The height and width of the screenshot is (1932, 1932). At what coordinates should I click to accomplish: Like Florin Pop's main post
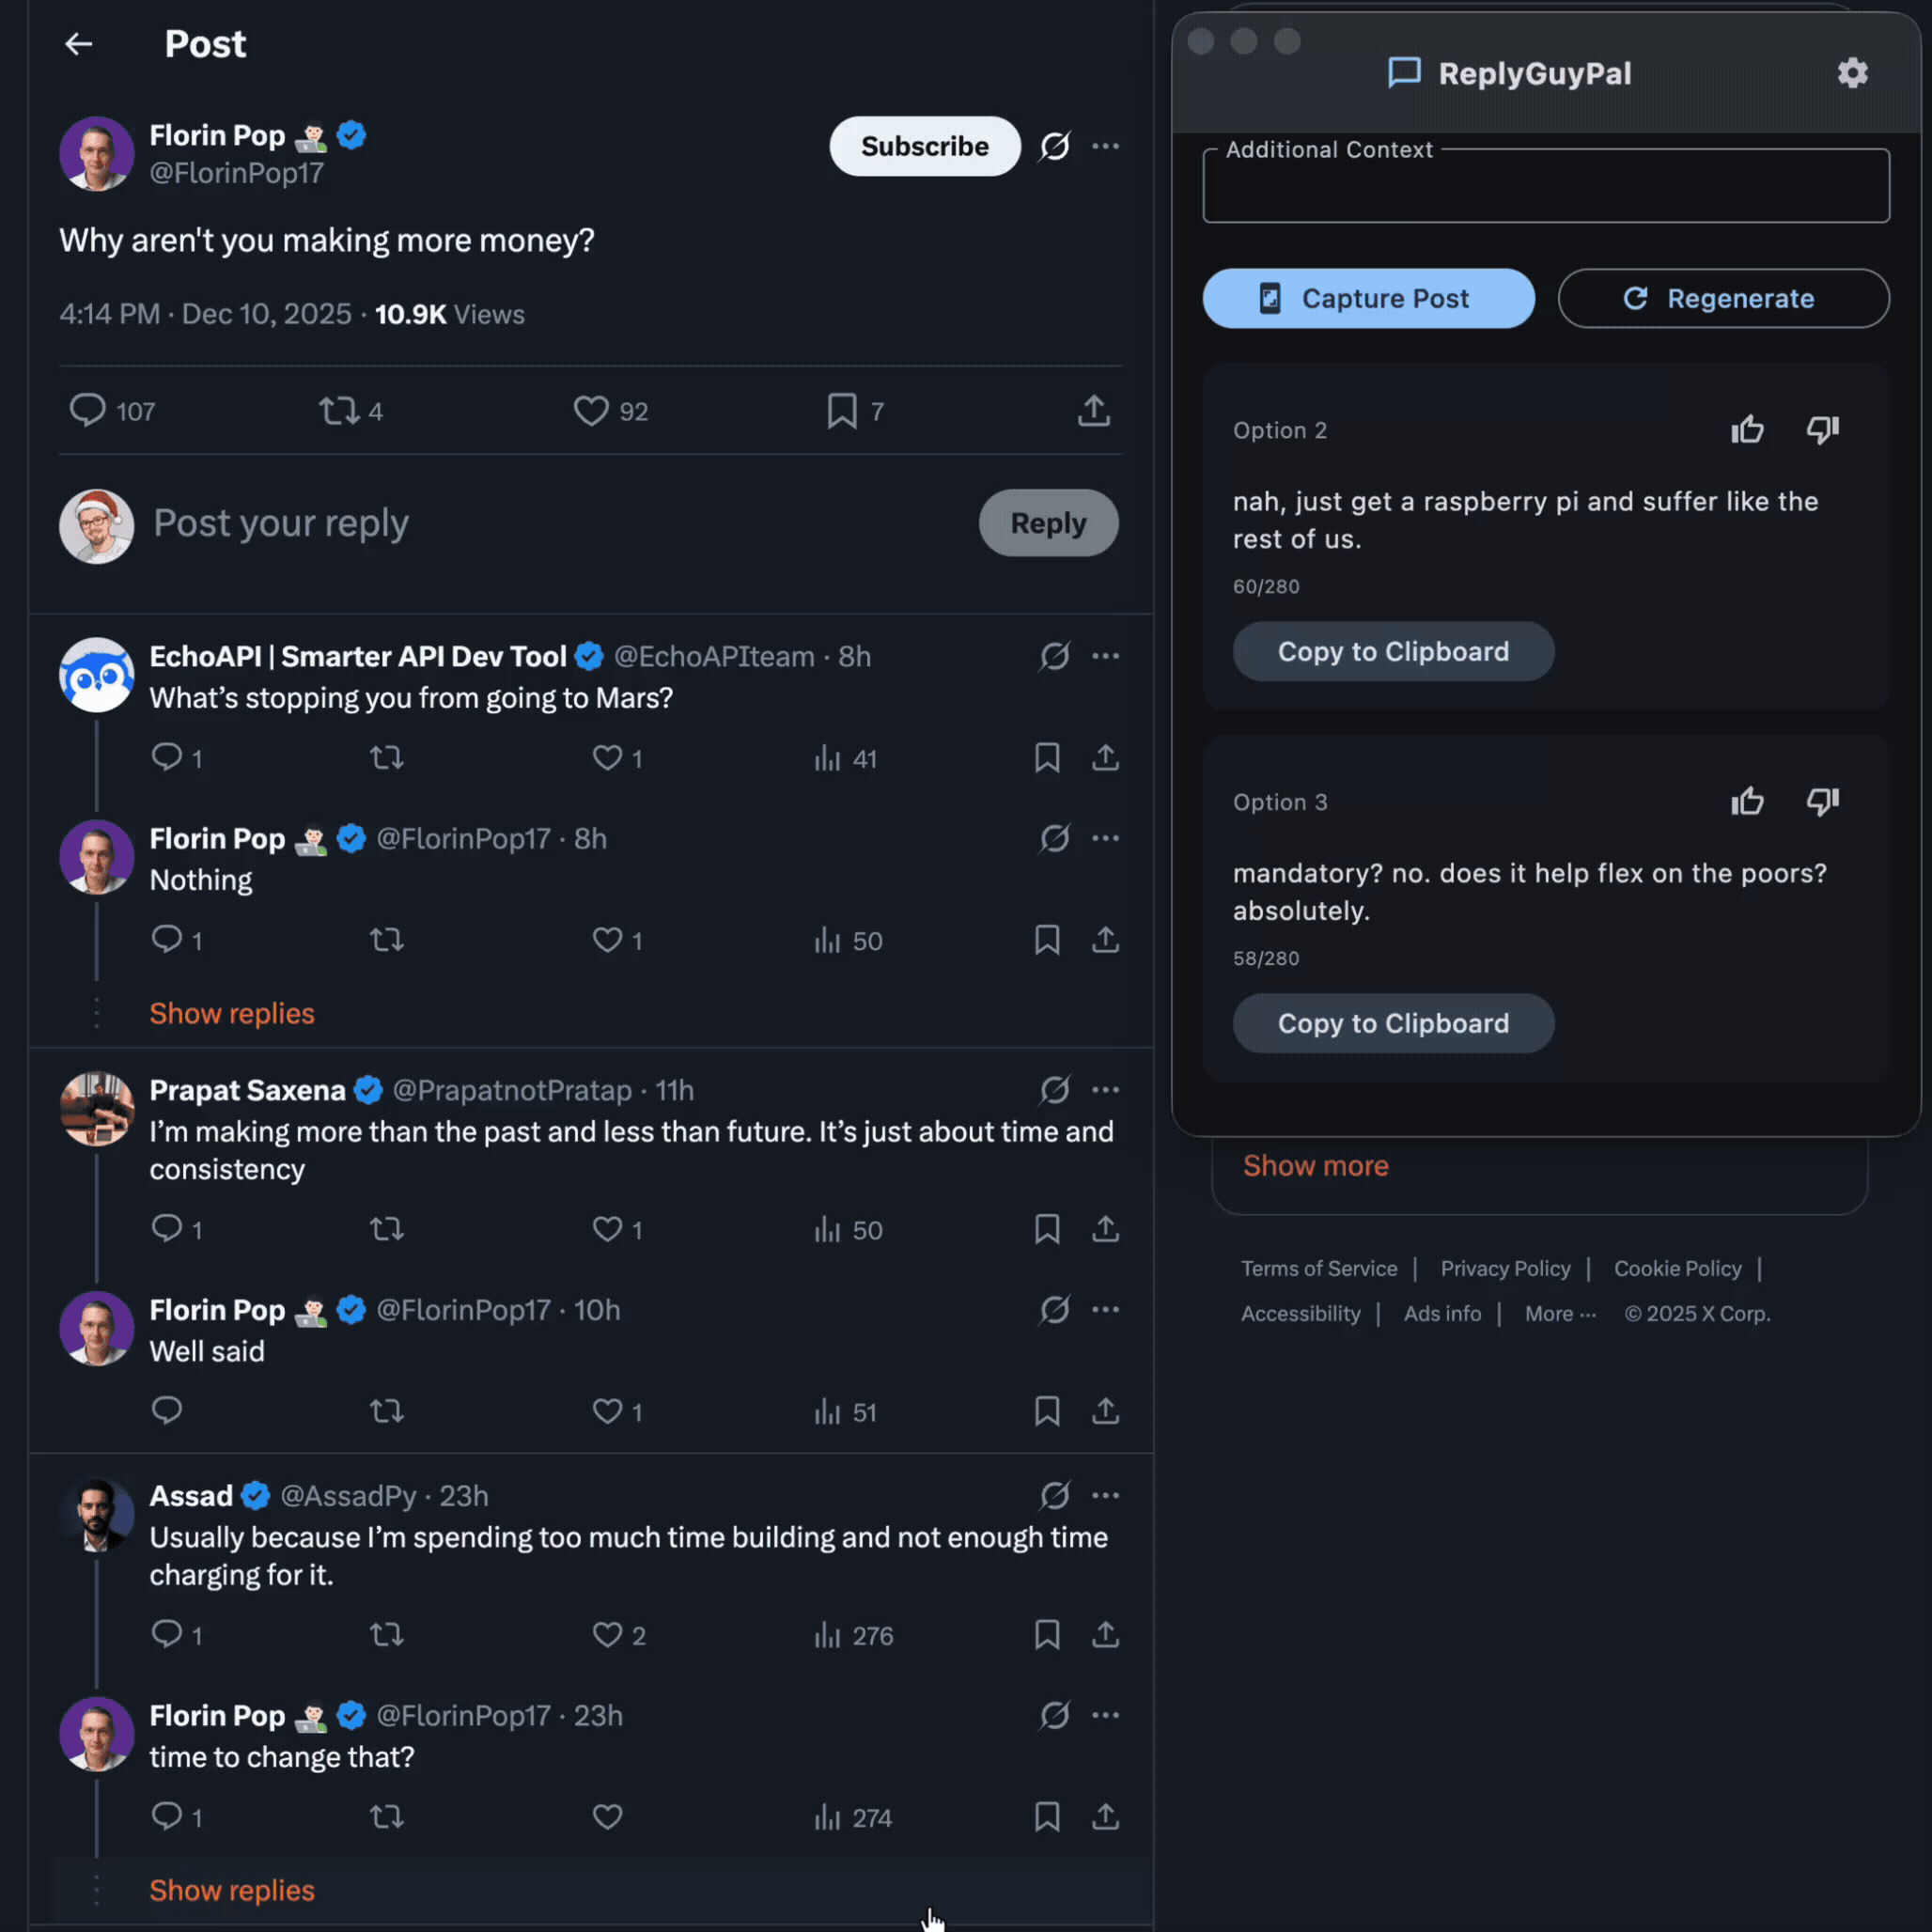point(591,411)
